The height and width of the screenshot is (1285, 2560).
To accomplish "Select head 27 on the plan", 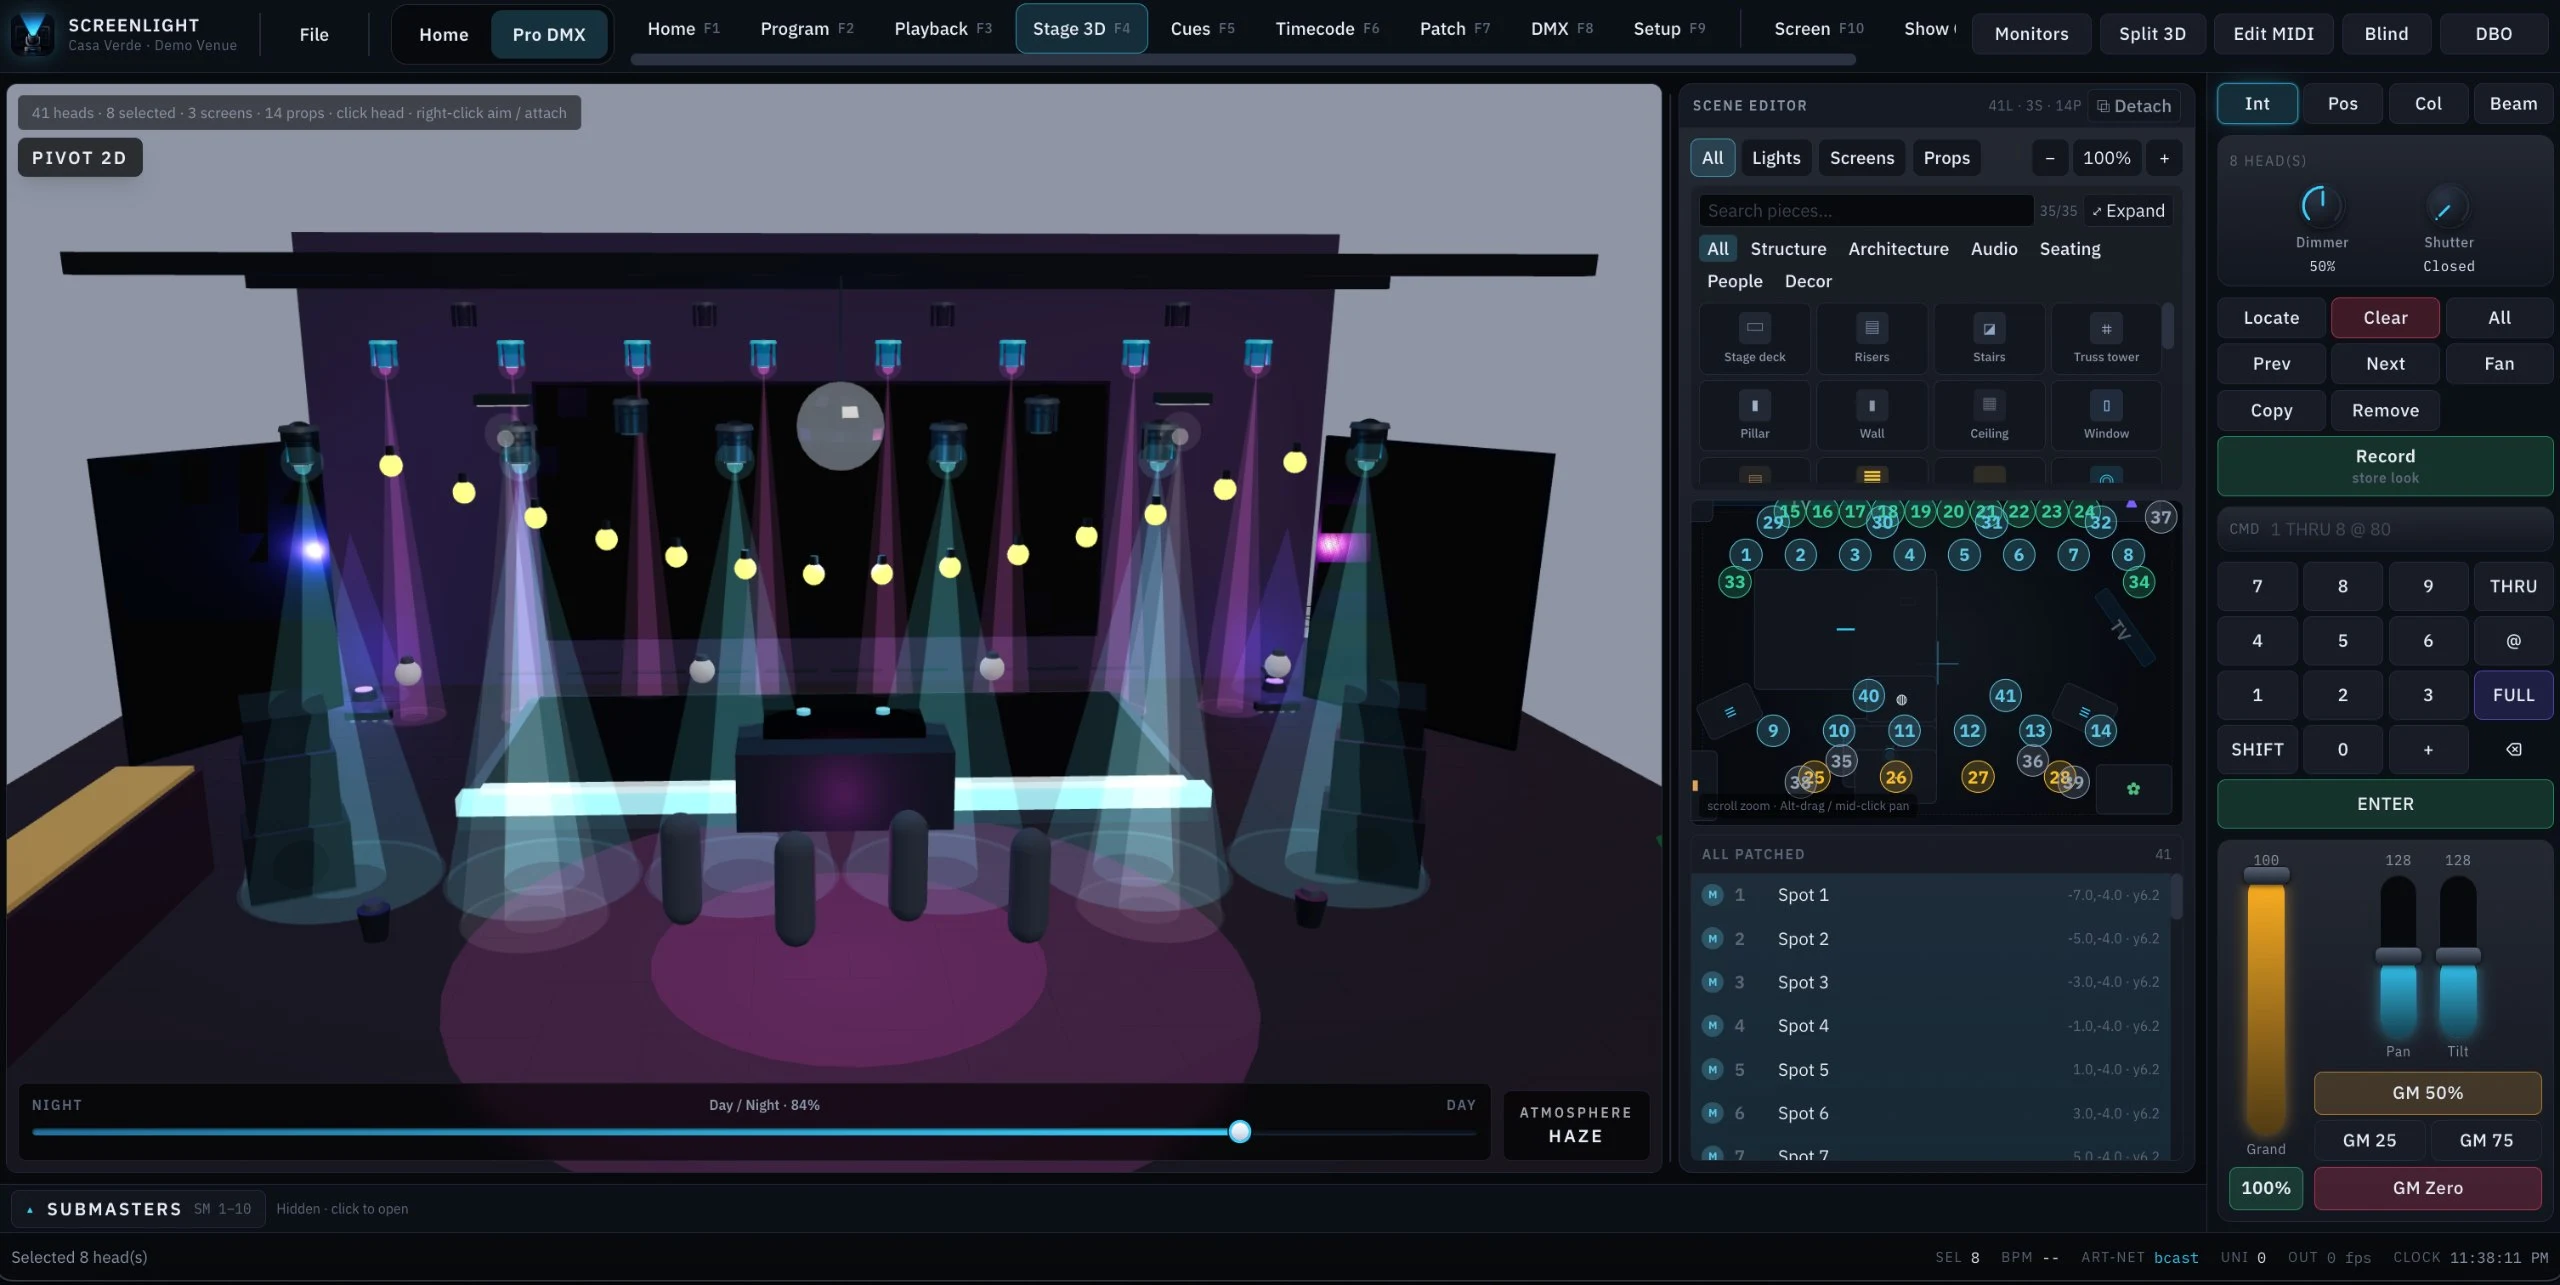I will (x=1977, y=777).
